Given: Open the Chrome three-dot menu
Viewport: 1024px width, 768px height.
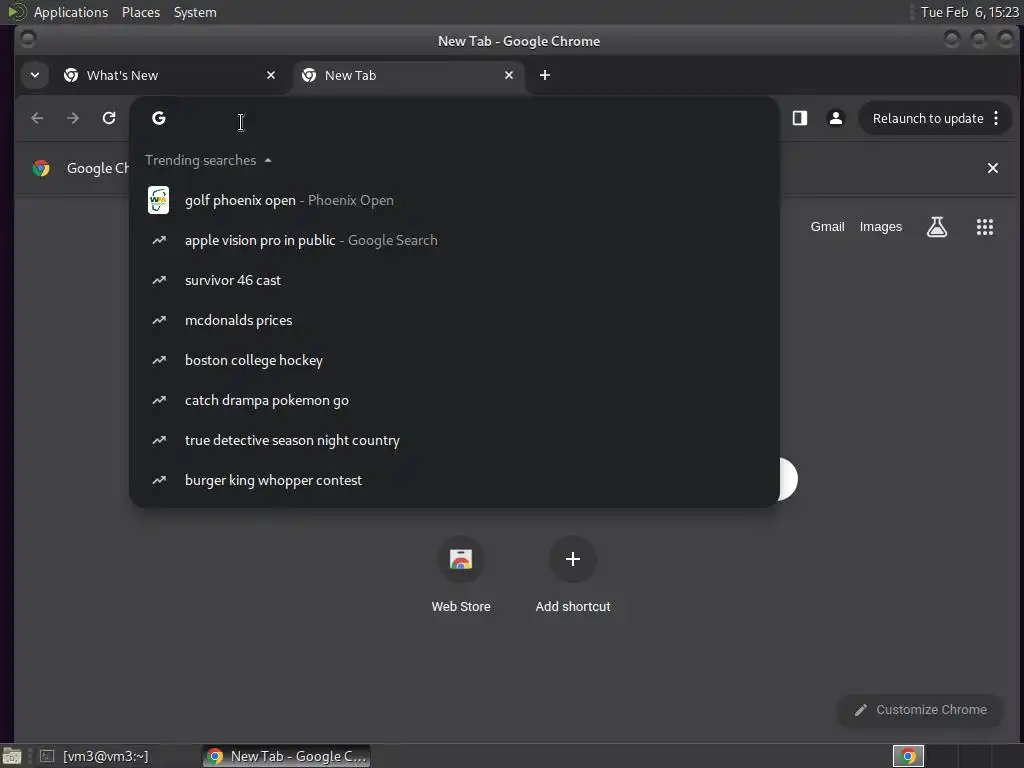Looking at the screenshot, I should pyautogui.click(x=996, y=118).
